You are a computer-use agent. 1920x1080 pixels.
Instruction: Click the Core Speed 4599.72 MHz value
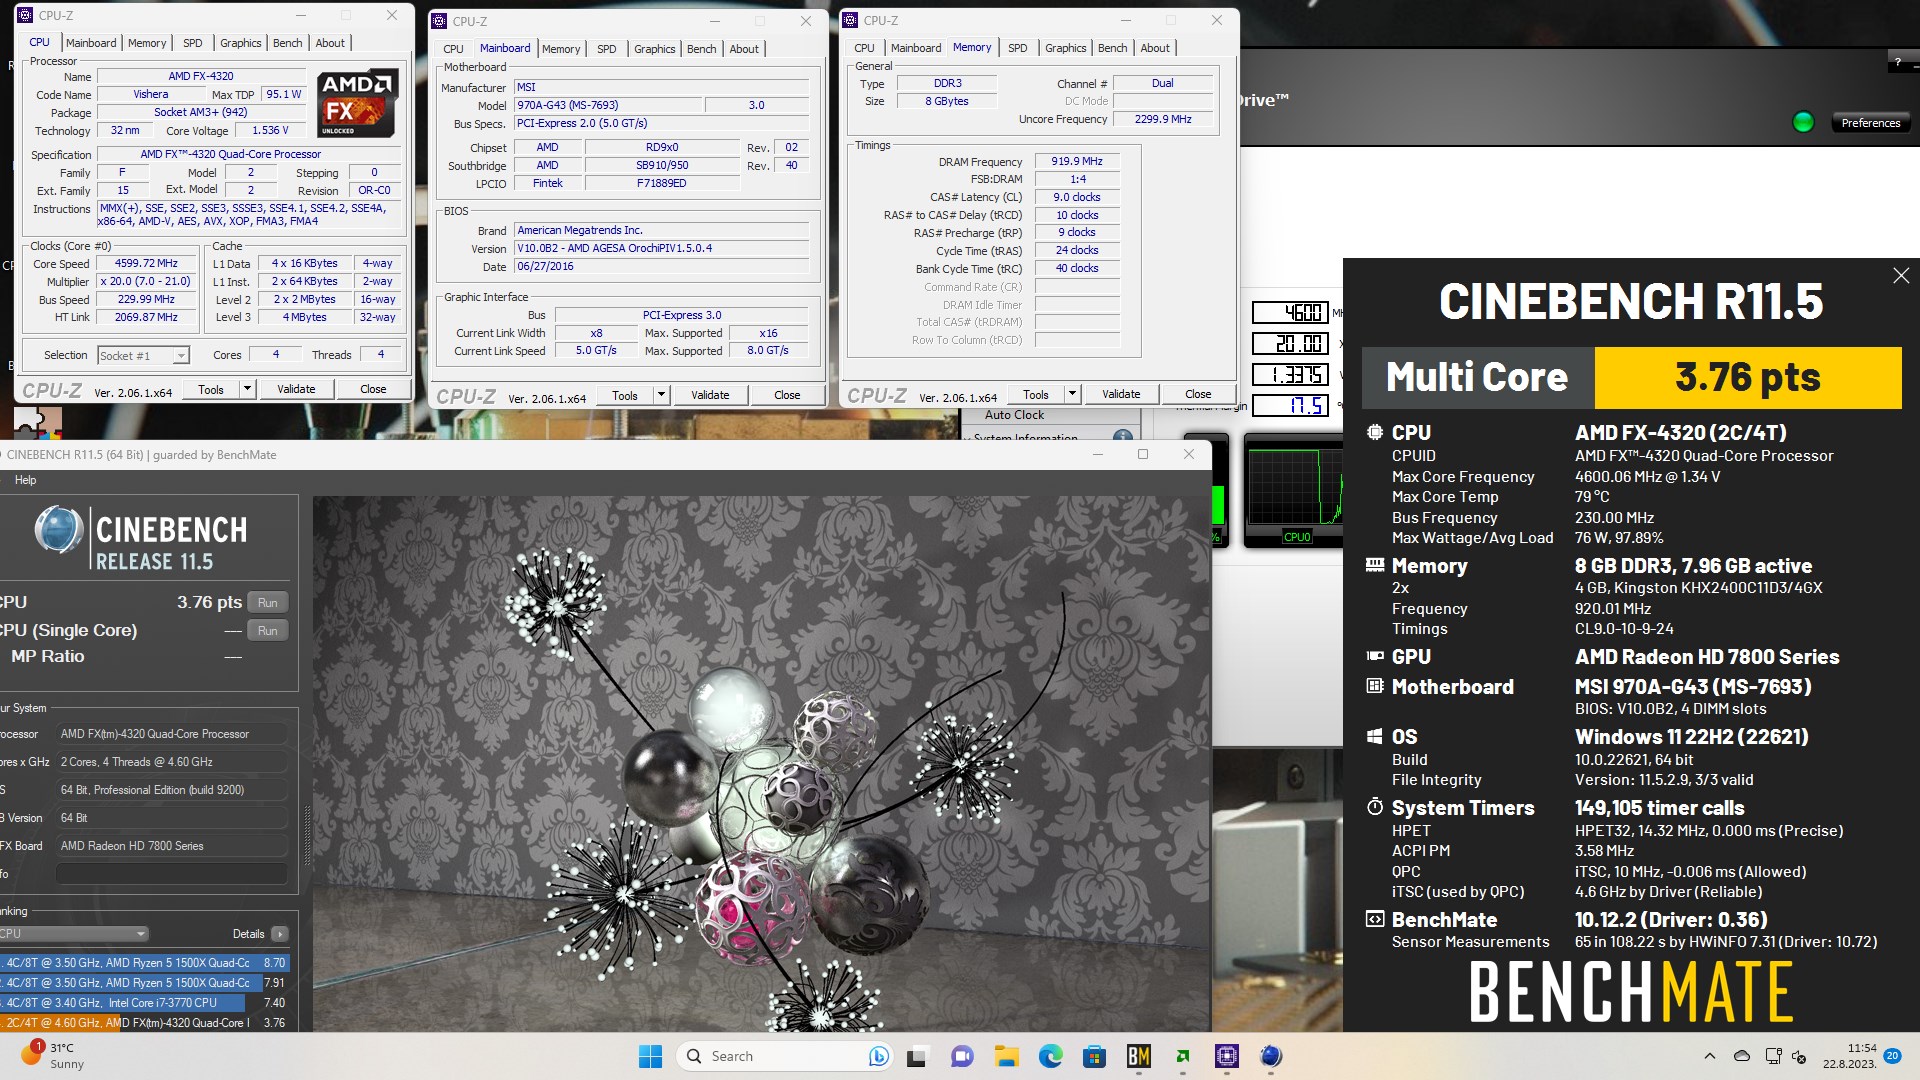point(145,264)
